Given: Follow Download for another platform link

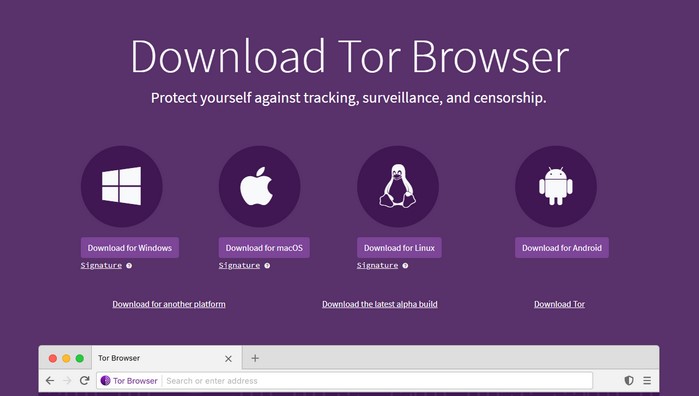Looking at the screenshot, I should [x=169, y=304].
